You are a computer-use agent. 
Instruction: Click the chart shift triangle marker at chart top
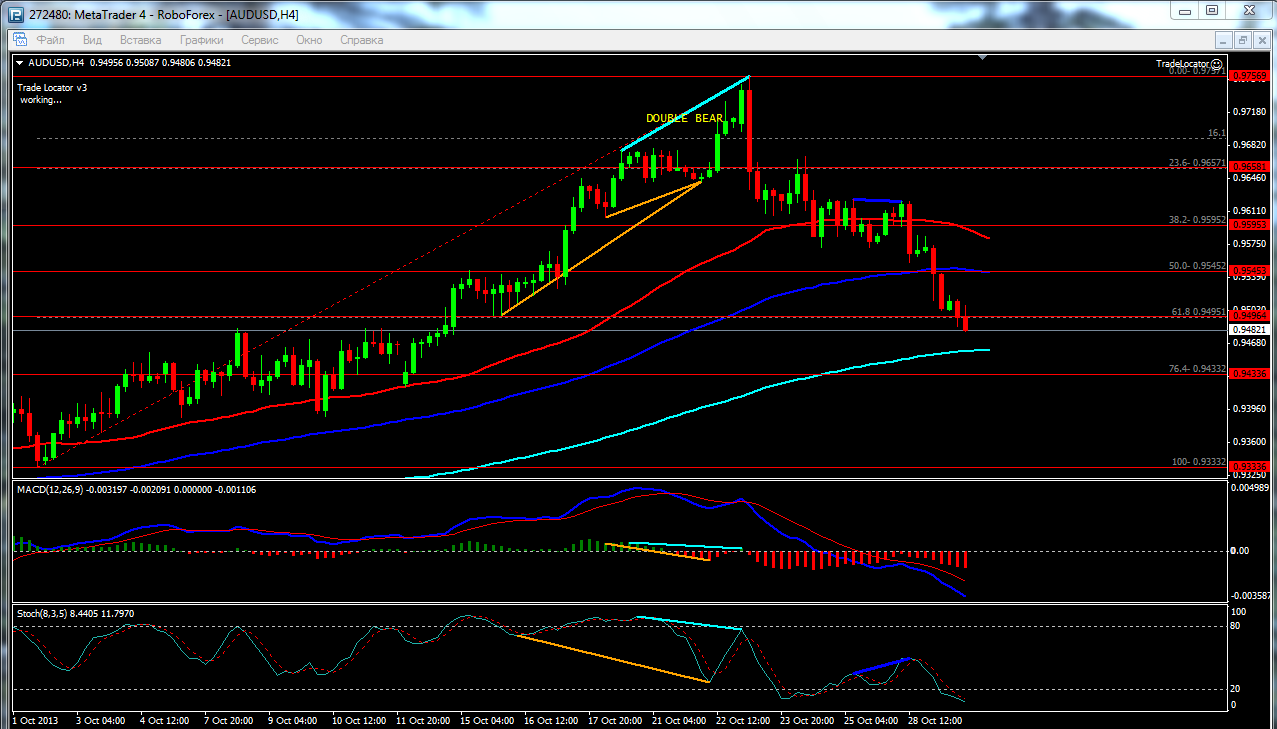(983, 59)
